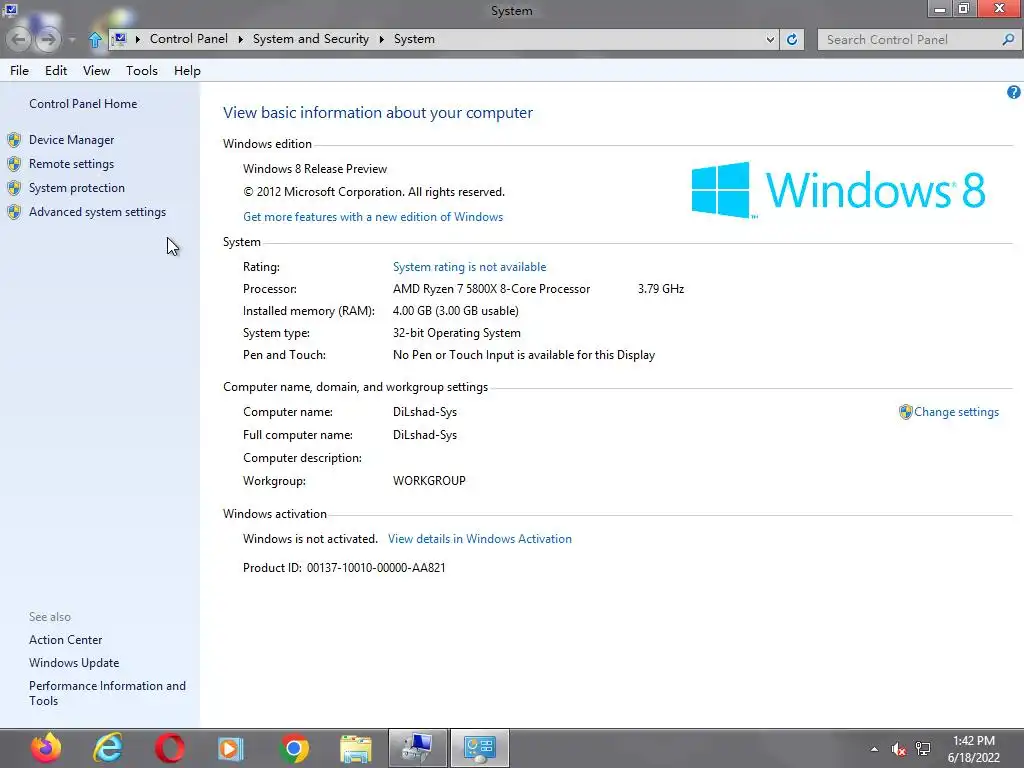
Task: Click the WORKGROUP value
Action: coord(429,481)
